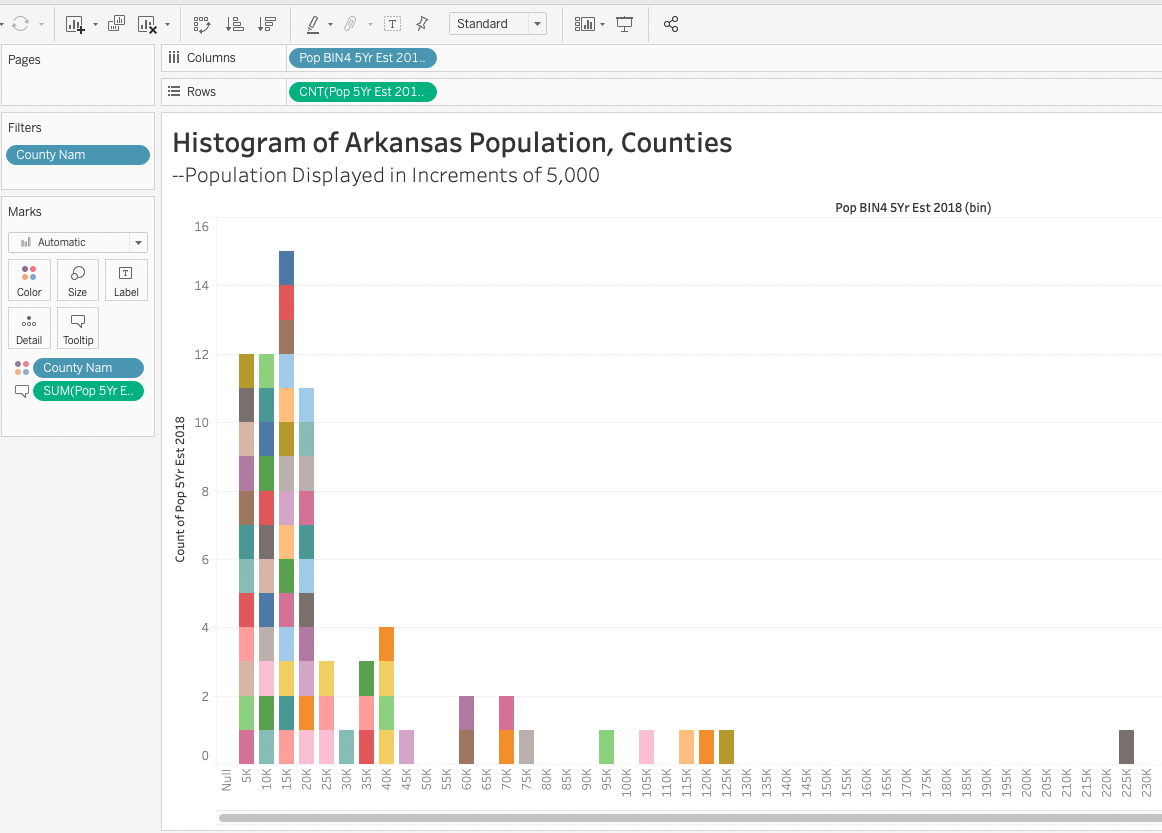
Task: Click the Clear Sheet icon
Action: pos(148,24)
